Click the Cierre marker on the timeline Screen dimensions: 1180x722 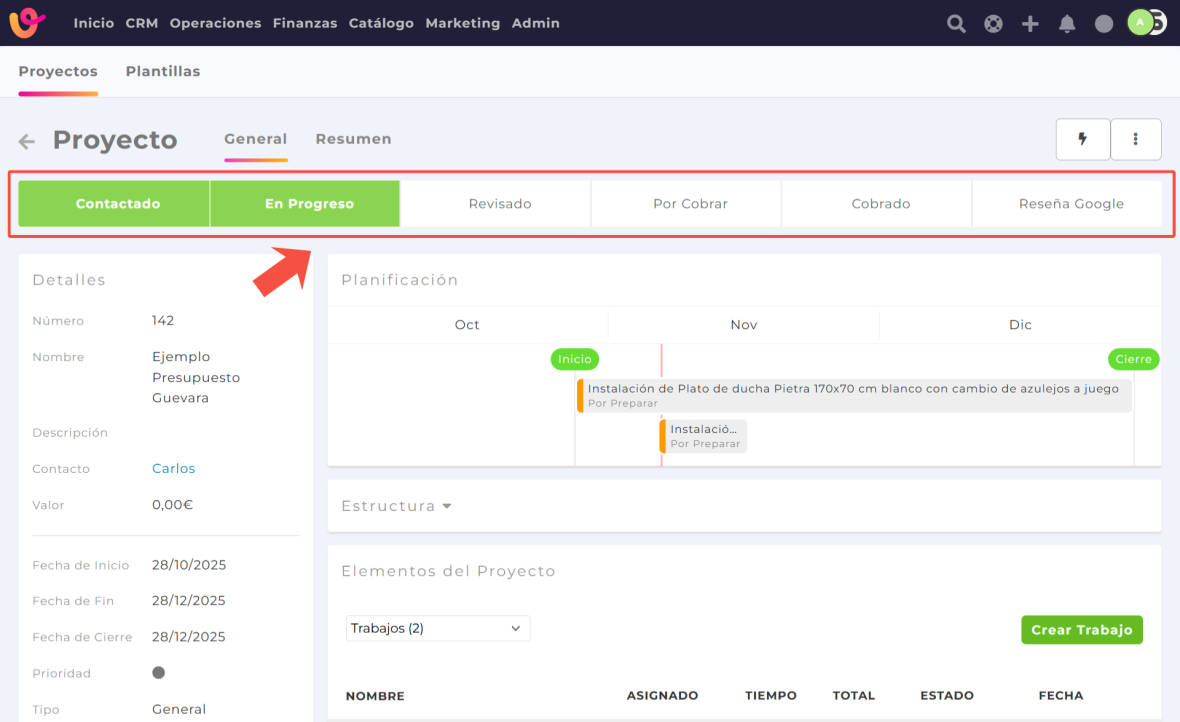point(1133,359)
